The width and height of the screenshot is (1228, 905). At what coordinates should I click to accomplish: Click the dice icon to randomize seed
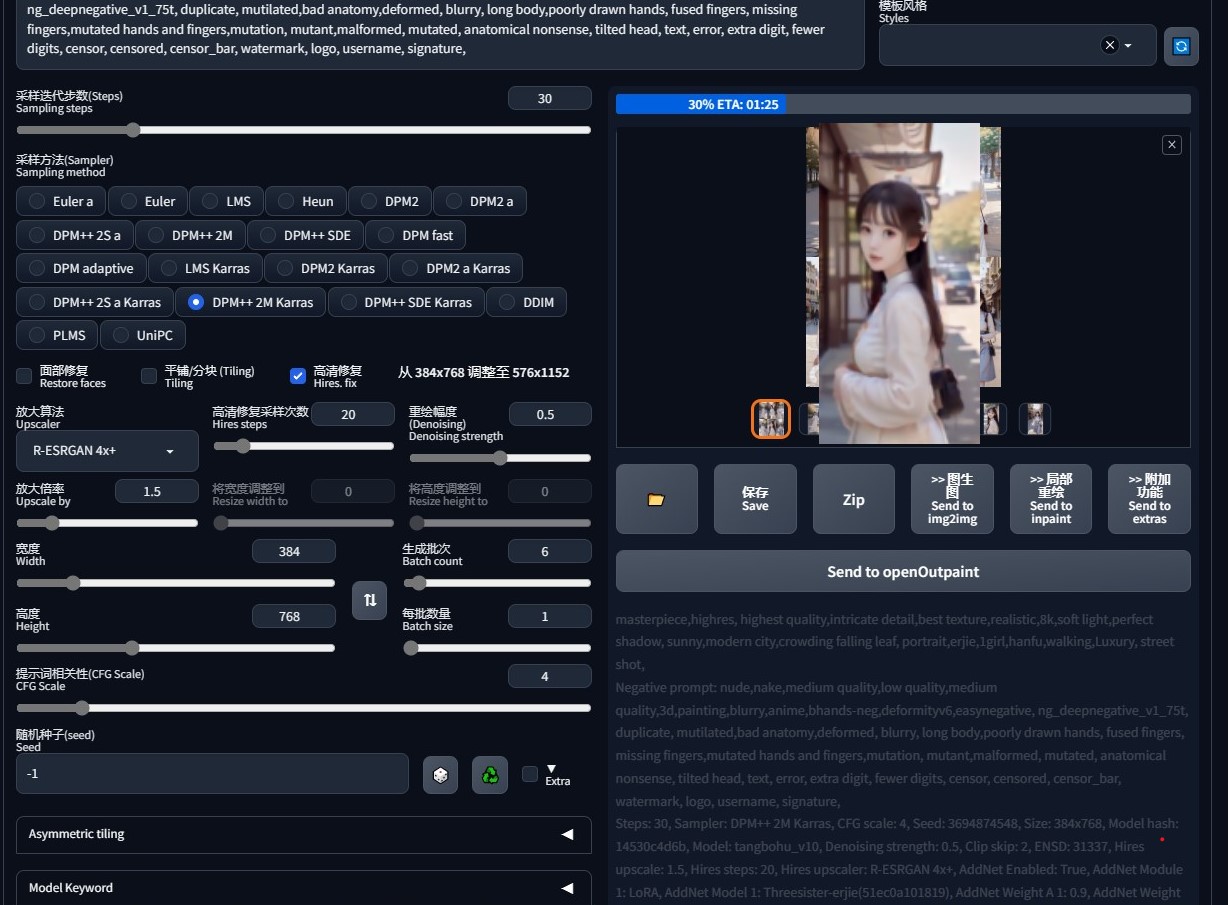440,774
